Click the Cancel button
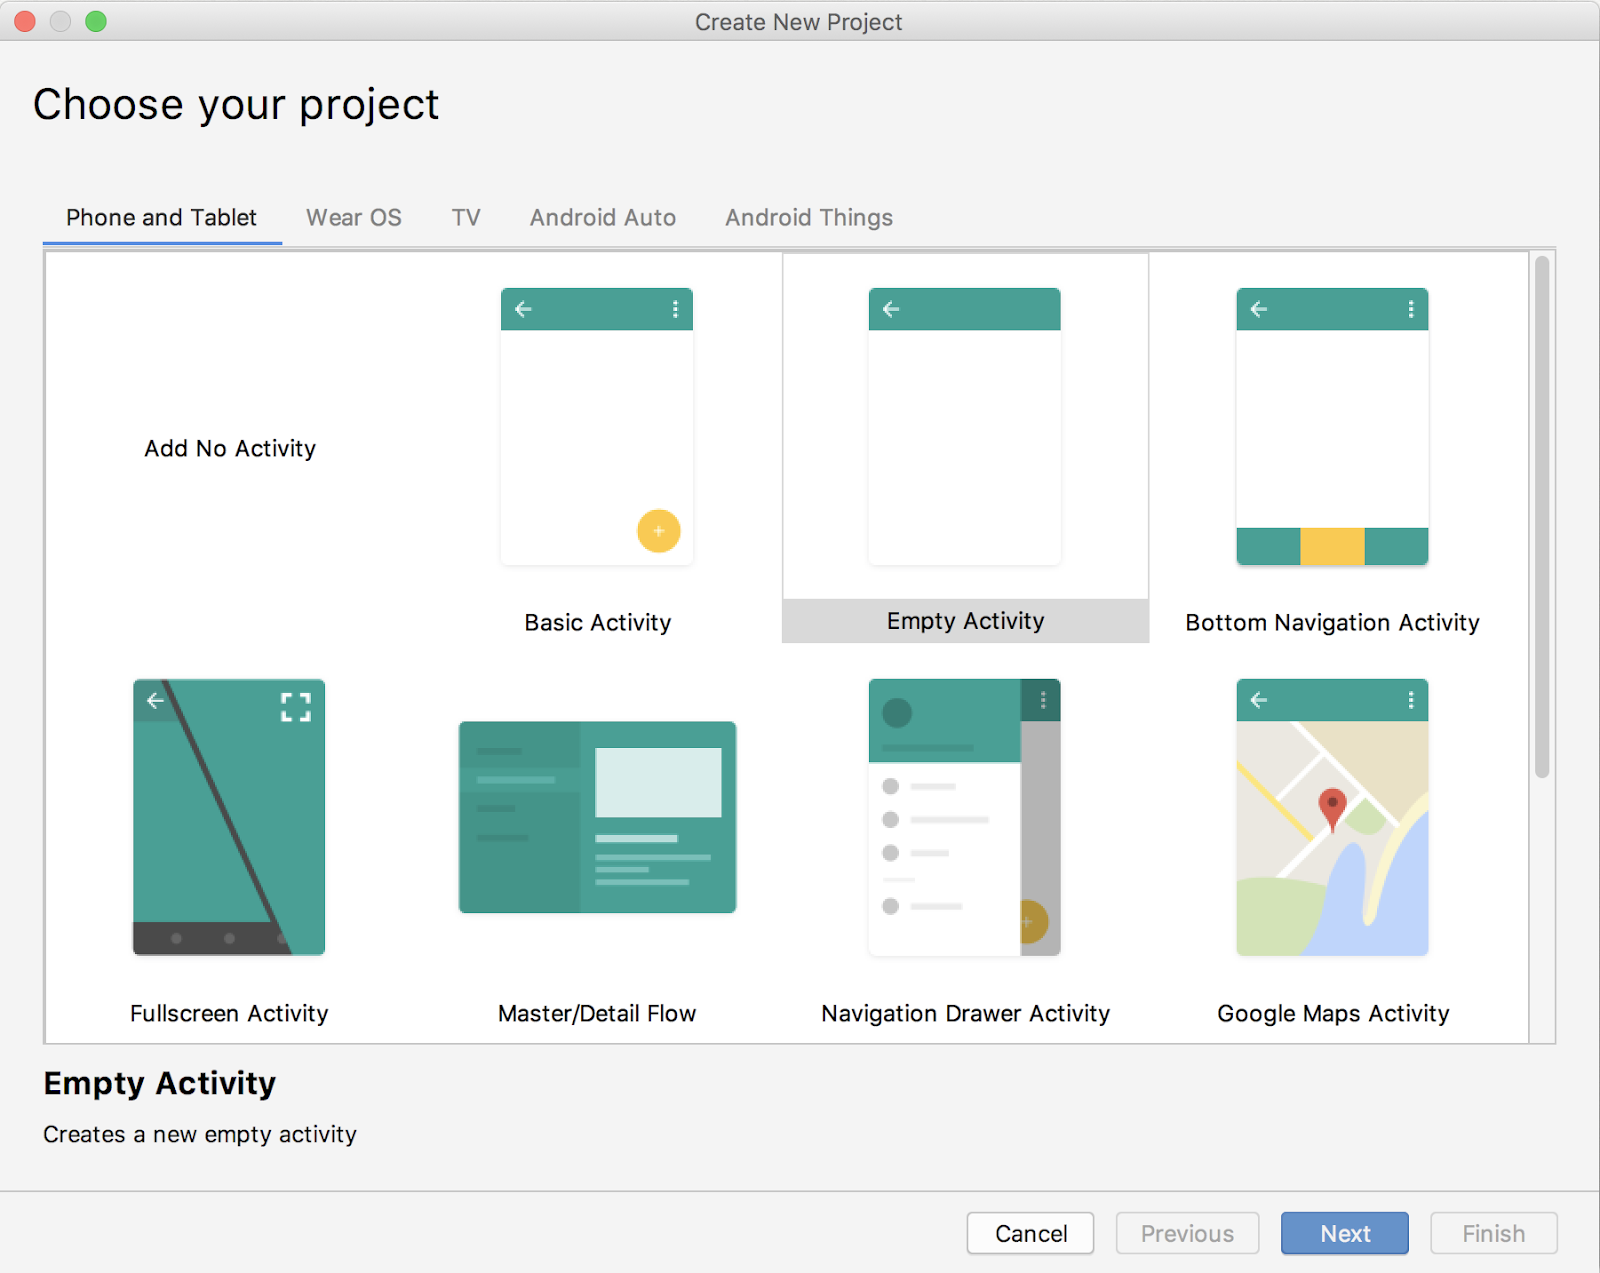 1030,1233
